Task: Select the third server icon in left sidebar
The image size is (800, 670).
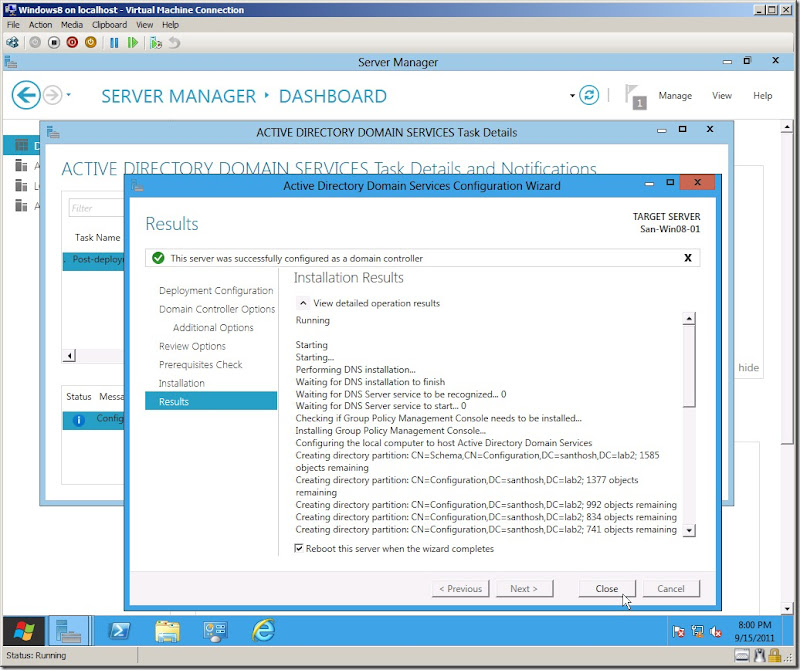Action: point(21,185)
